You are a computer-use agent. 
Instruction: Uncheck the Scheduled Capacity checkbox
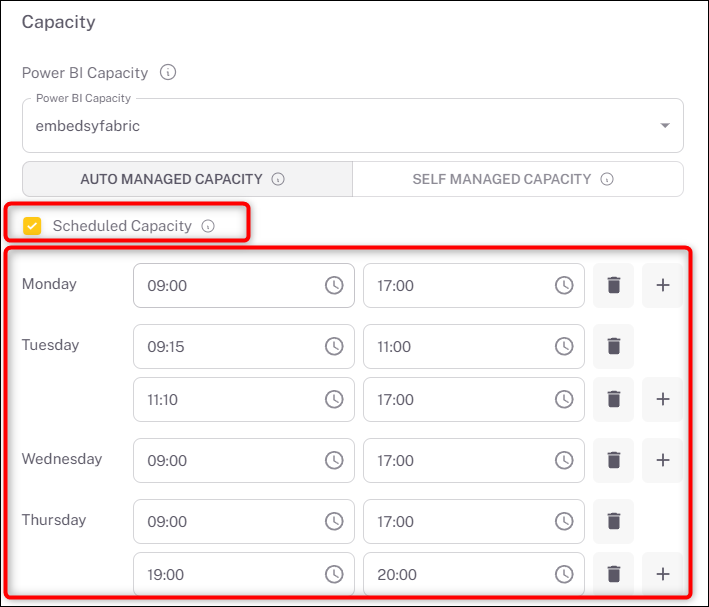pyautogui.click(x=33, y=226)
